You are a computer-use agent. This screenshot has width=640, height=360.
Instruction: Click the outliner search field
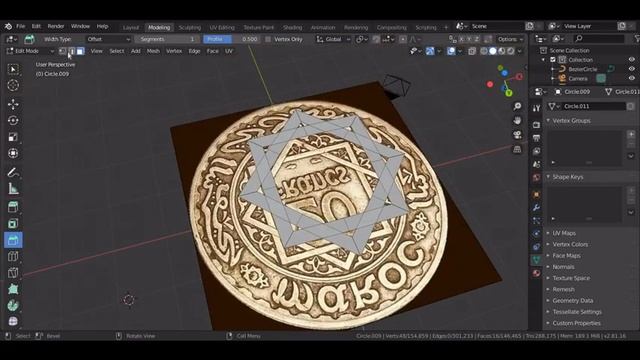(x=599, y=38)
